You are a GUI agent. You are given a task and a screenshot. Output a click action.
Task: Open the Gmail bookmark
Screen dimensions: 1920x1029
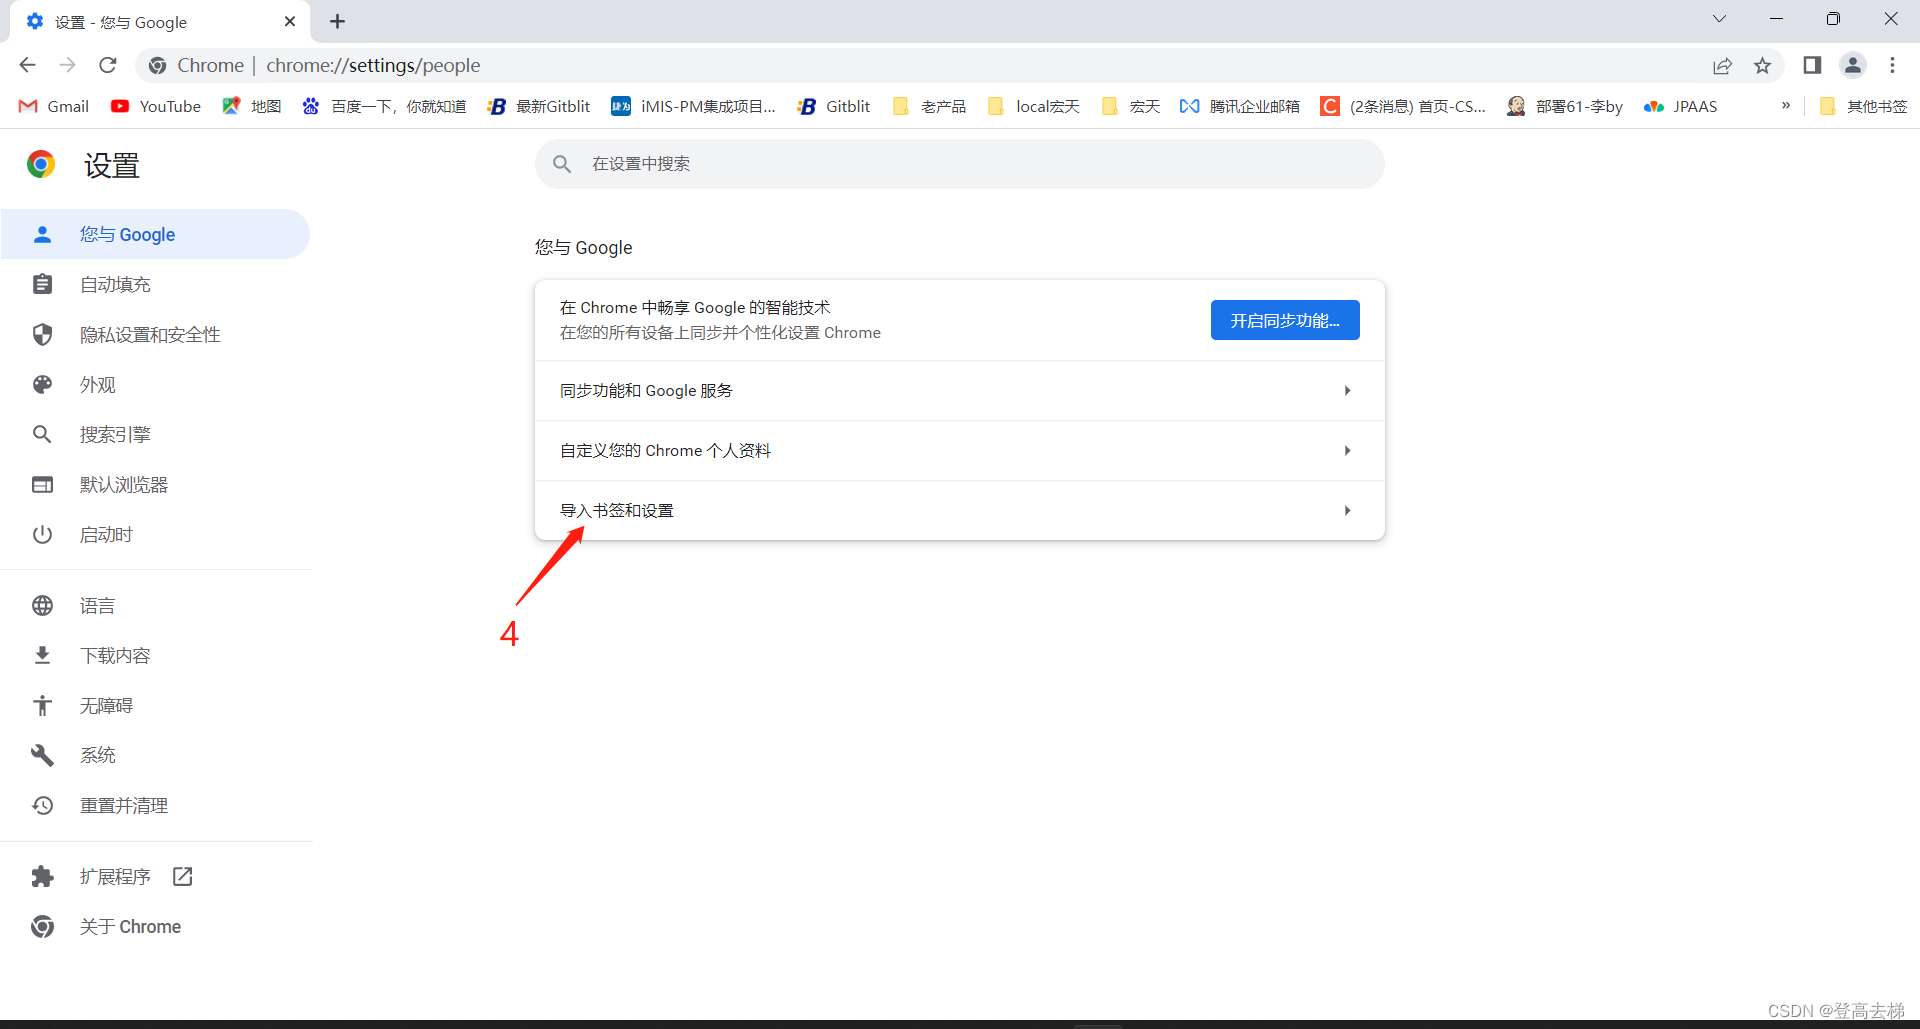pos(54,106)
